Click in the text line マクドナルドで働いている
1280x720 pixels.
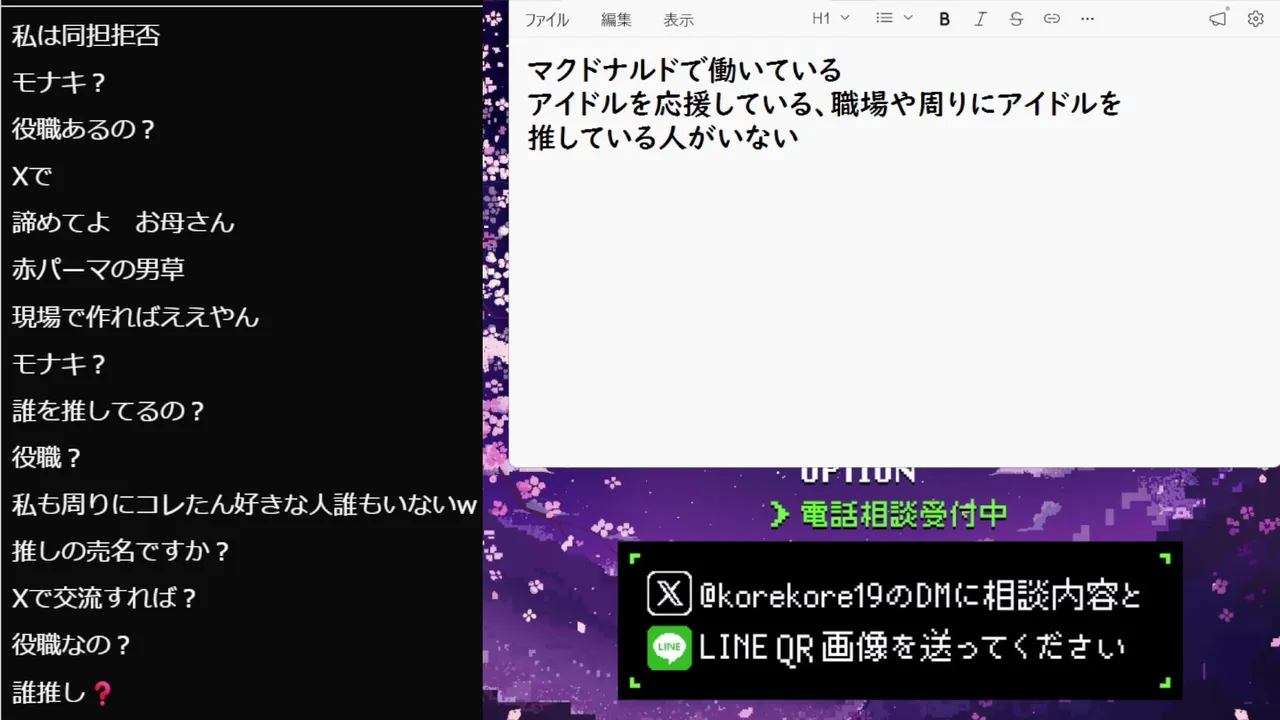685,70
